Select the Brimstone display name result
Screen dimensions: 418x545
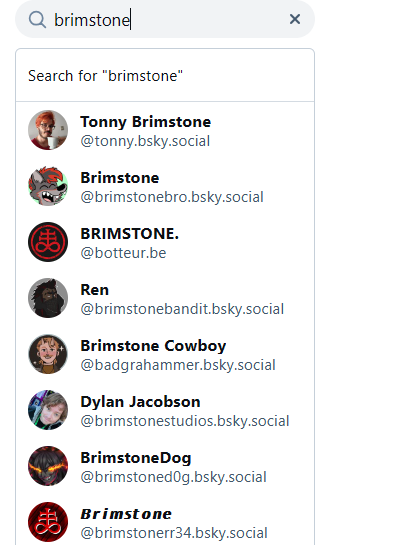tap(120, 178)
